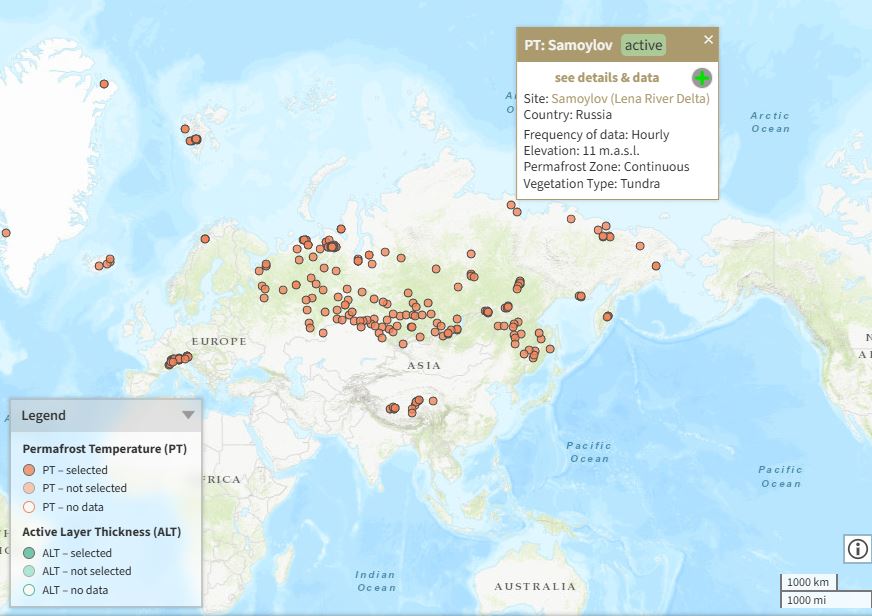Viewport: 872px width, 616px height.
Task: Click the station marker in eastern Greenland
Action: coord(104,85)
